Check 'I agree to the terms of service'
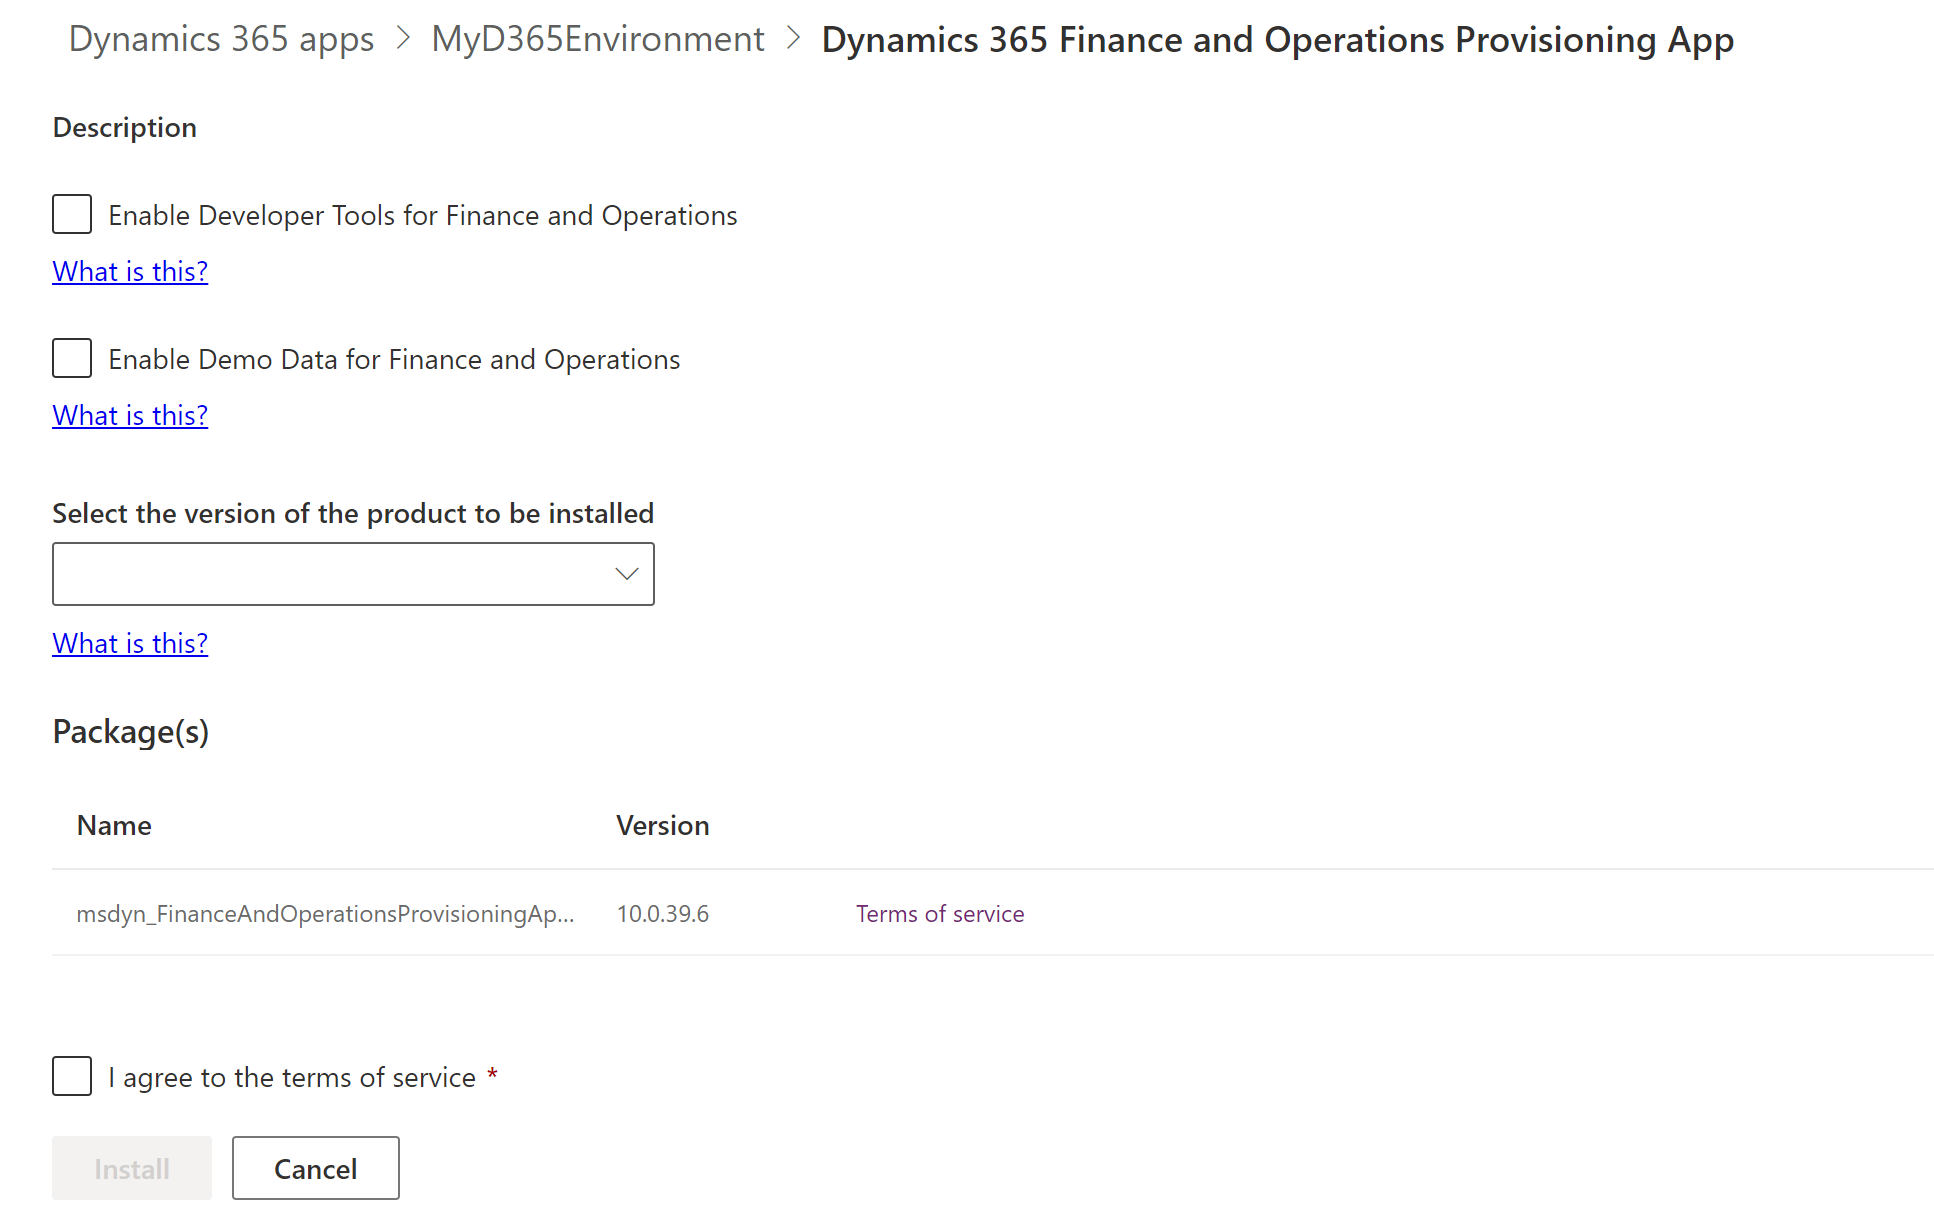This screenshot has width=1934, height=1221. [71, 1076]
